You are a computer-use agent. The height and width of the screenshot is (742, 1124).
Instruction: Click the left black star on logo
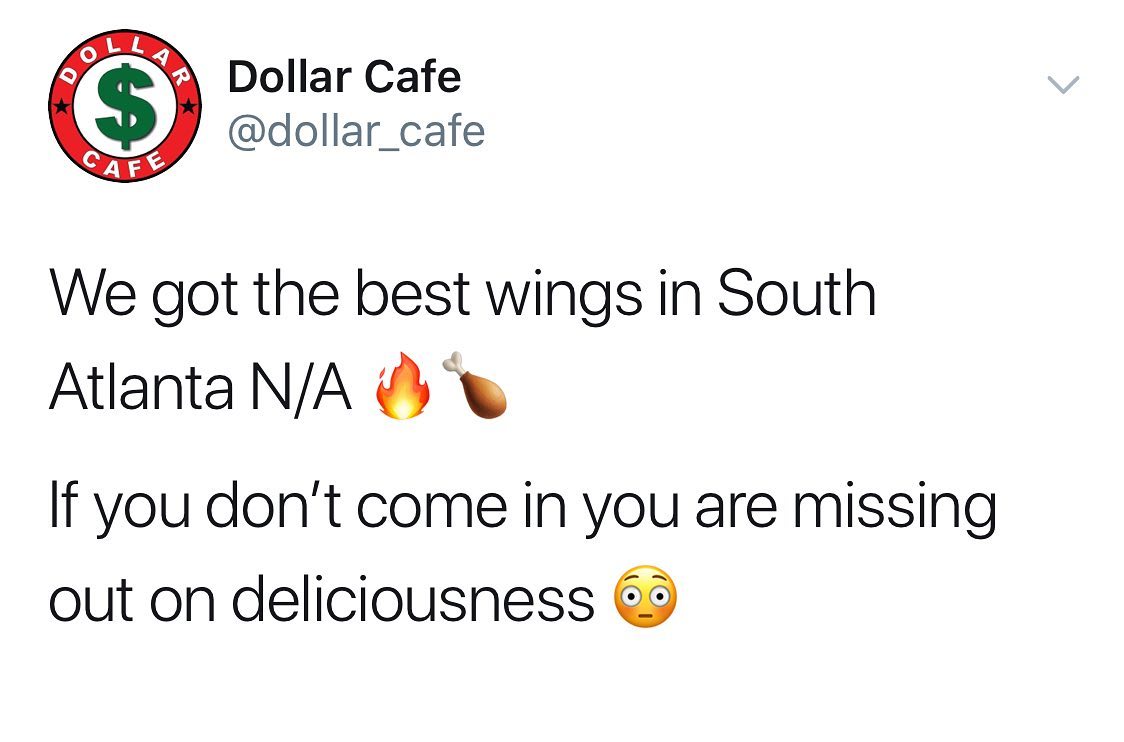(x=63, y=108)
